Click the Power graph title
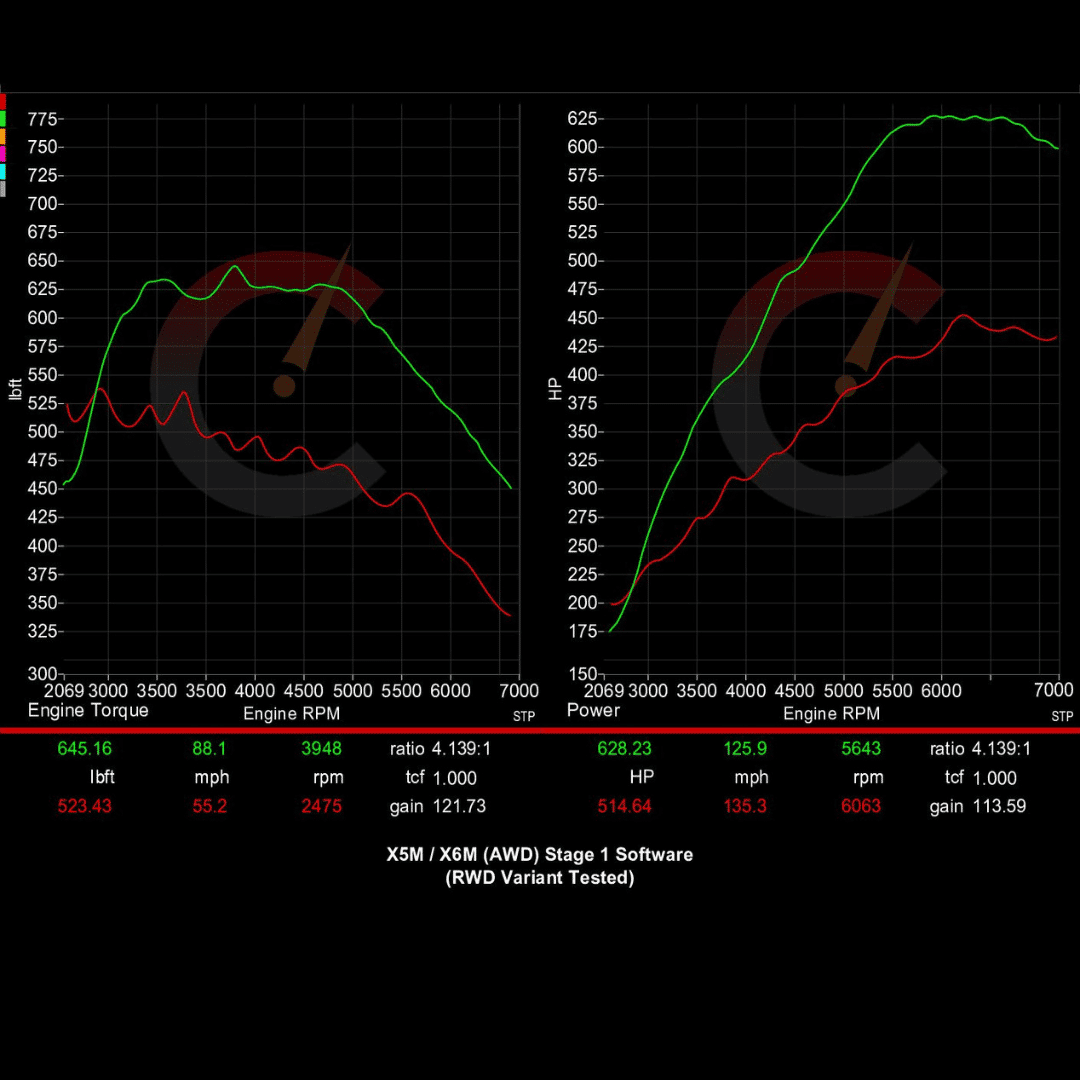 [593, 711]
